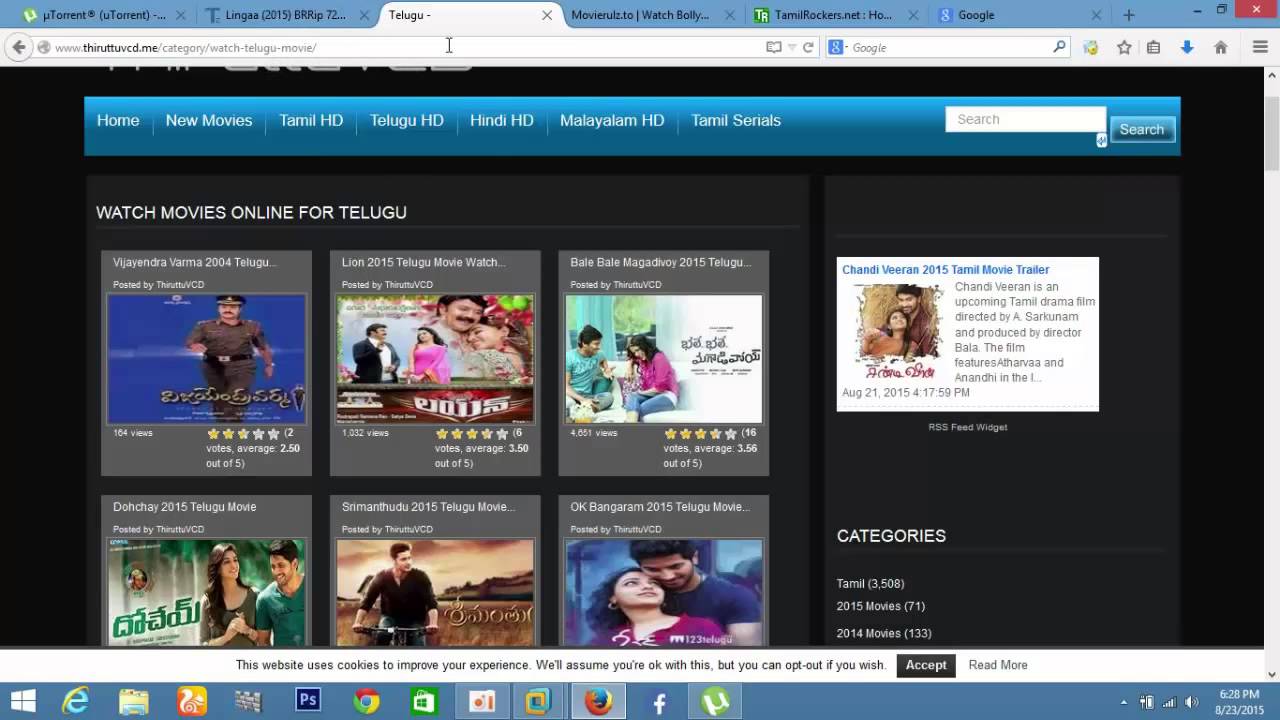The image size is (1280, 720).
Task: Open the New Movies menu item
Action: (x=209, y=120)
